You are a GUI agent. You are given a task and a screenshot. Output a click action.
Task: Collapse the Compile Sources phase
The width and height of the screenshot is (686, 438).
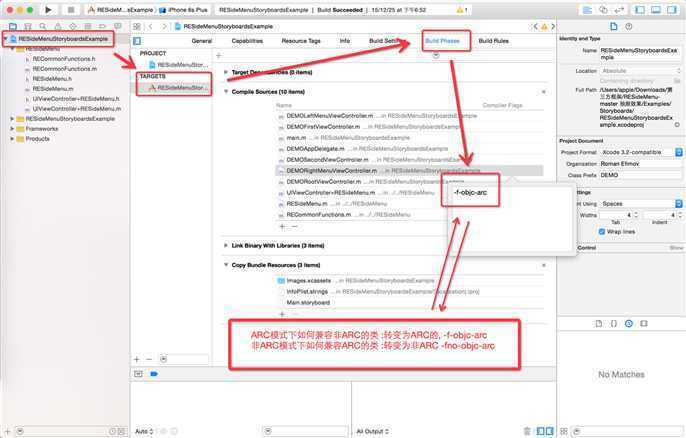pos(226,92)
